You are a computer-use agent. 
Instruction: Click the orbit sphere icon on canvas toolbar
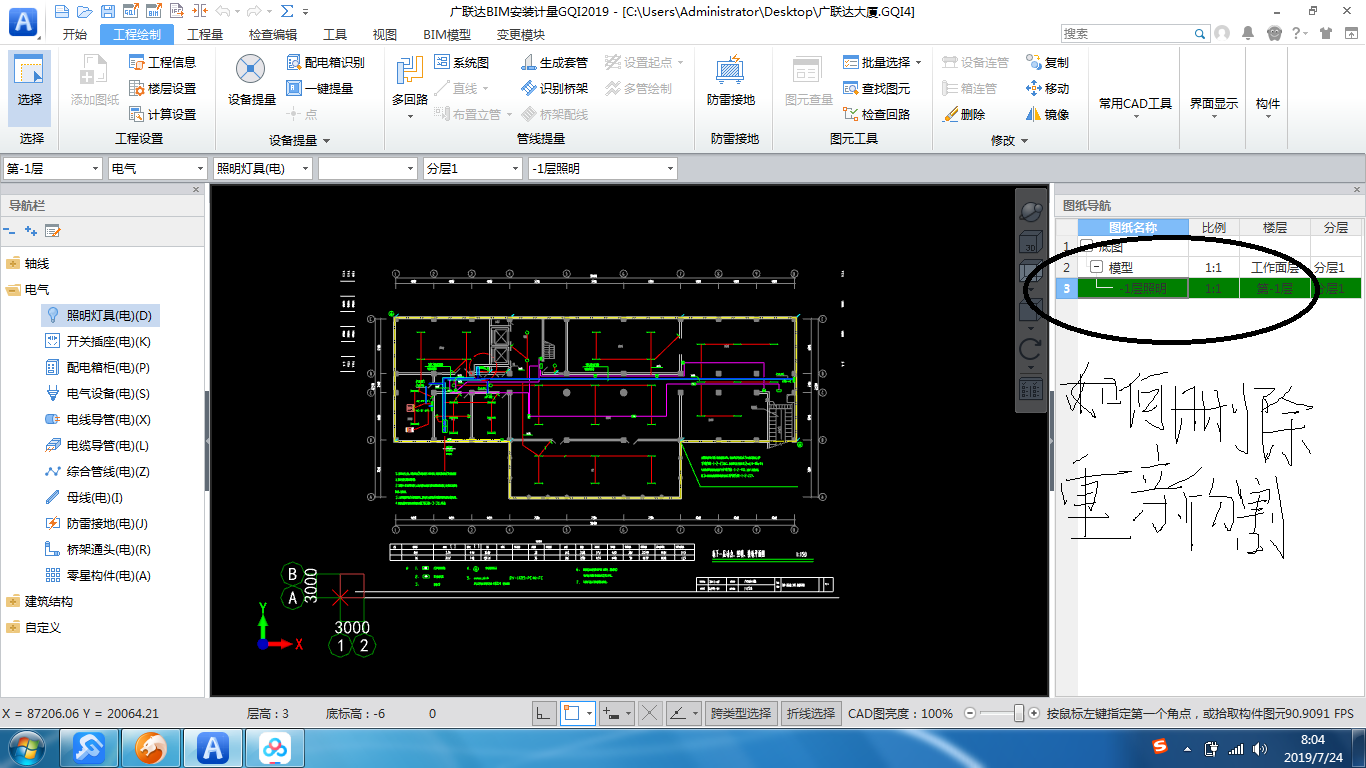[x=1031, y=210]
